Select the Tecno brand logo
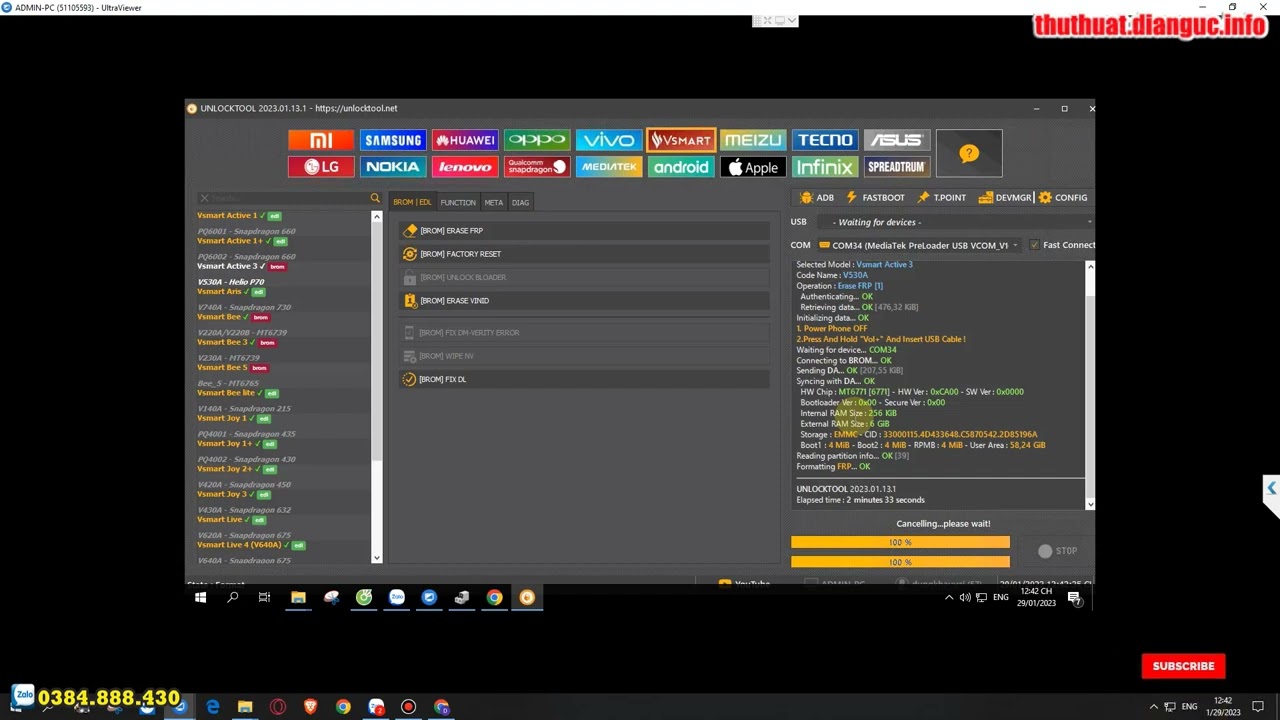The width and height of the screenshot is (1280, 720). pyautogui.click(x=825, y=140)
